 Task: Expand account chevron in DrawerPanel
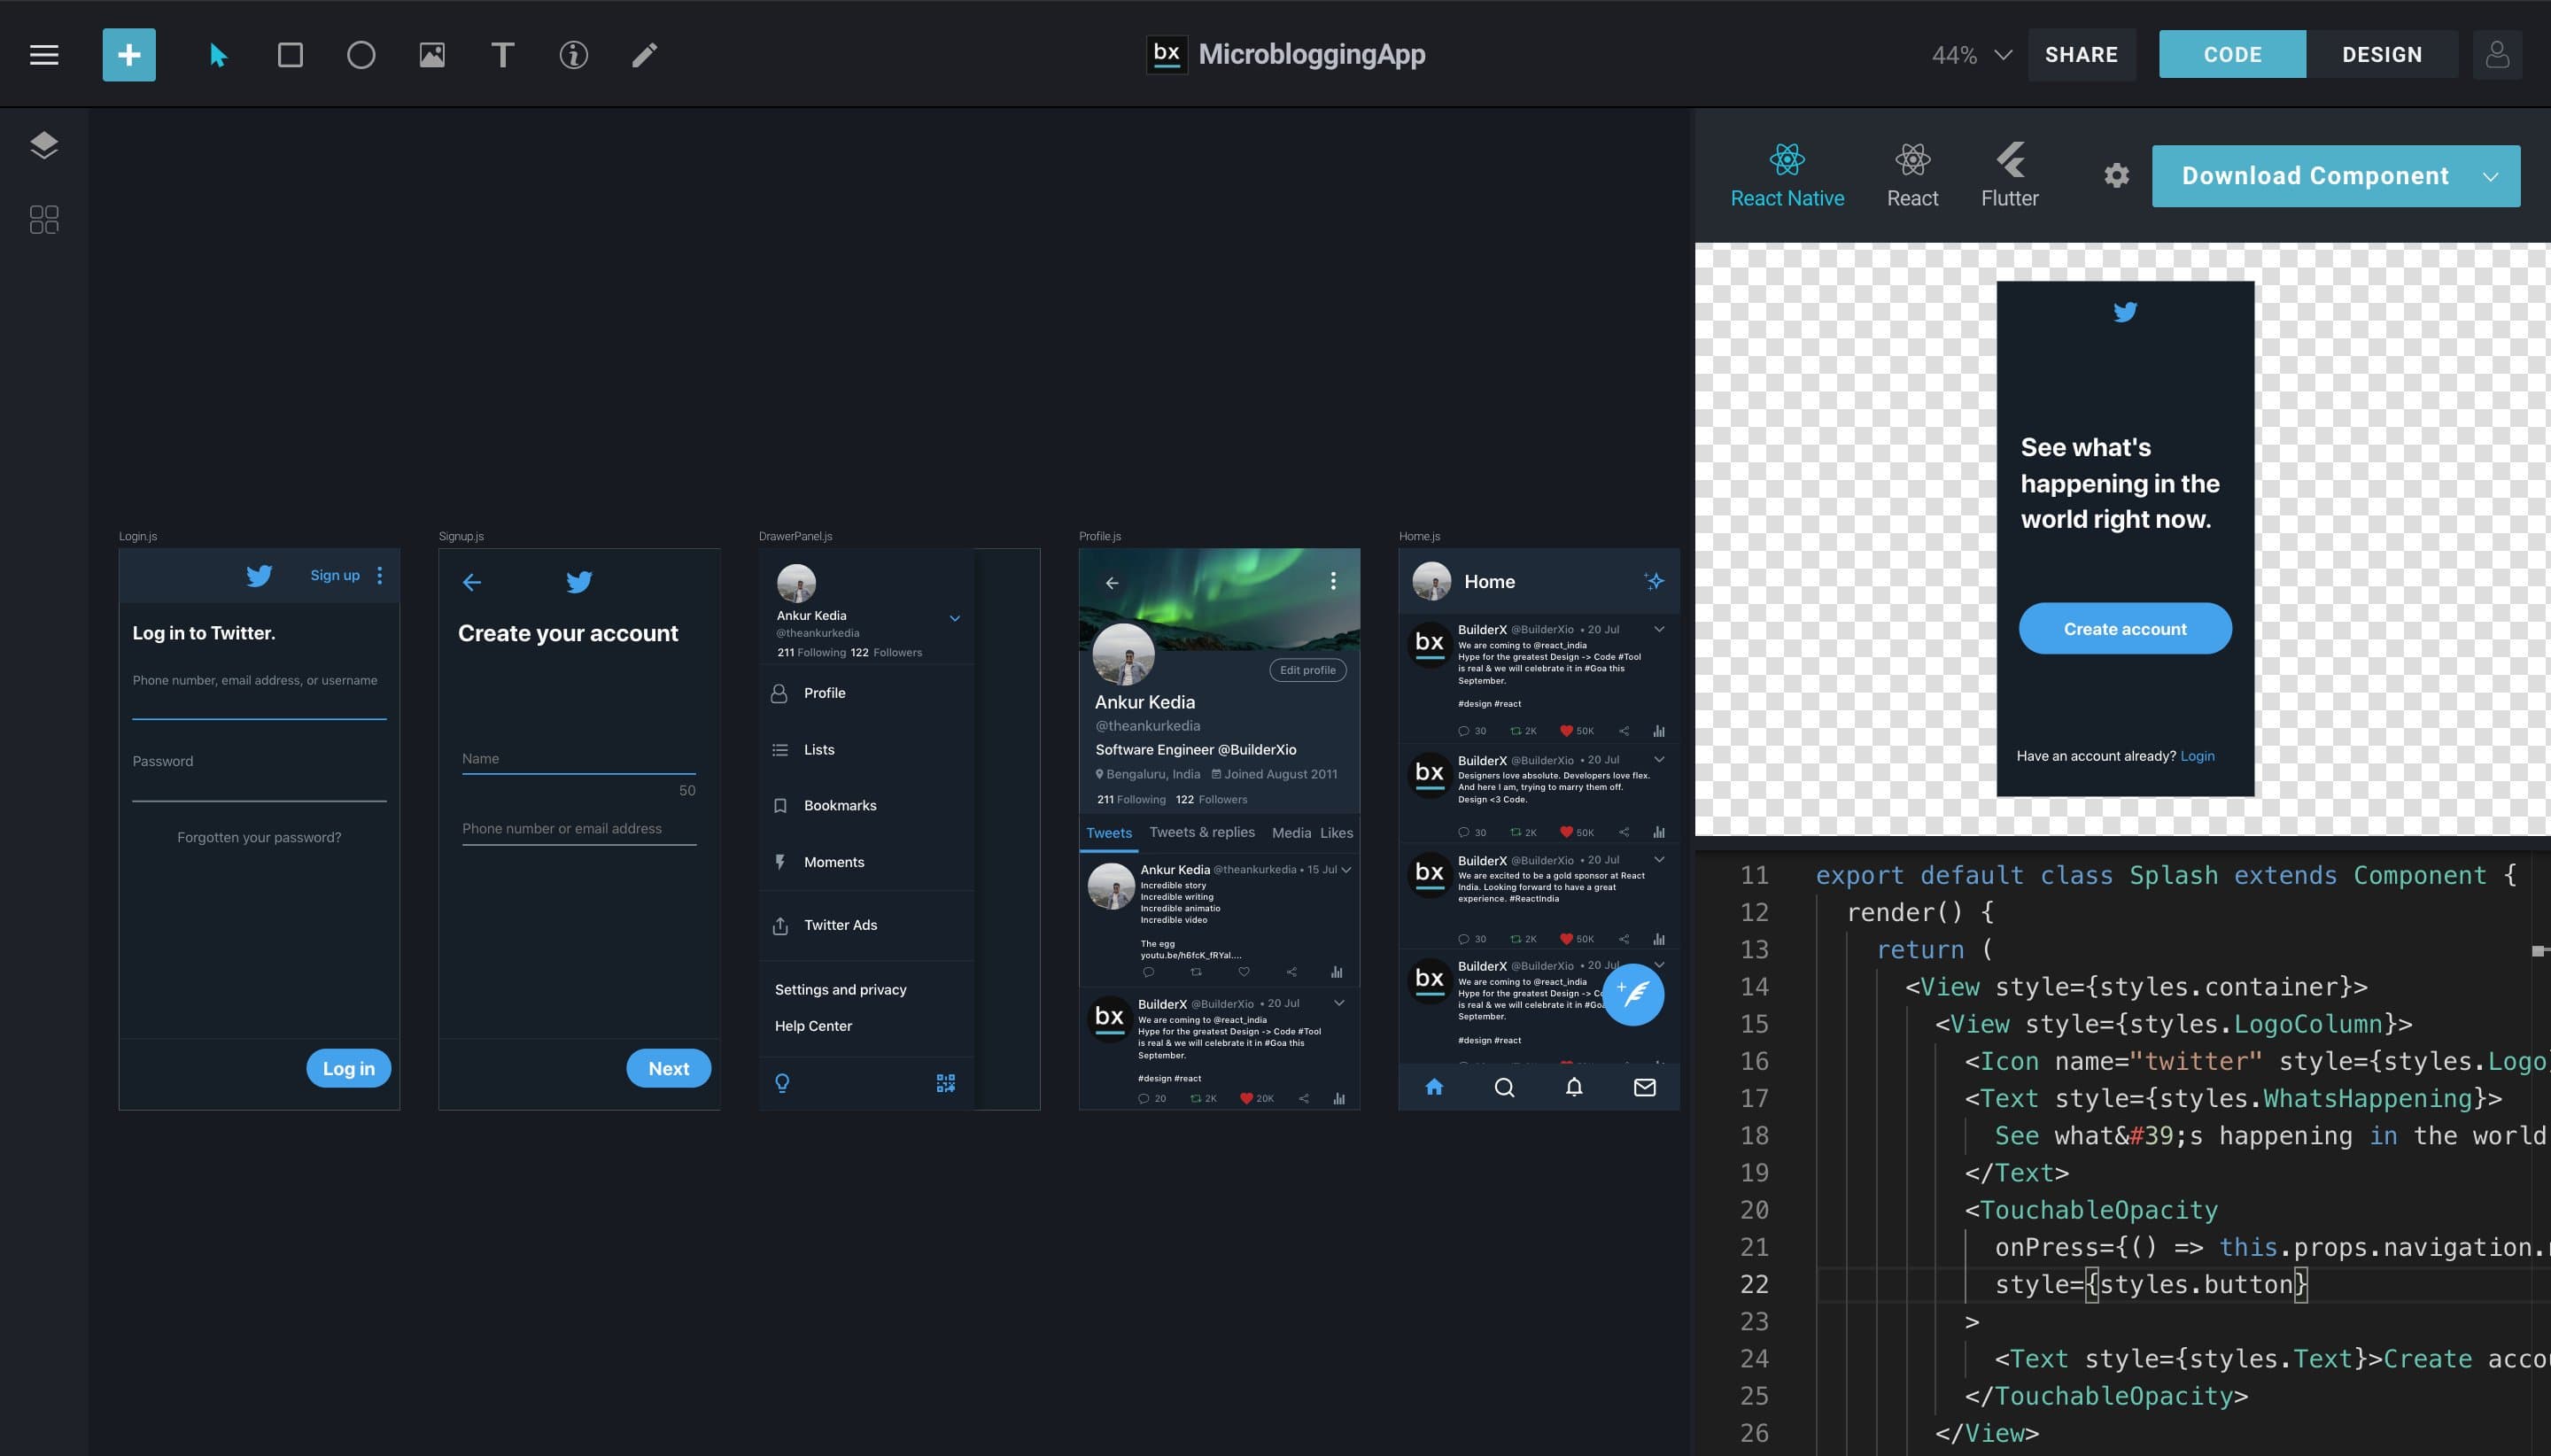click(x=955, y=619)
